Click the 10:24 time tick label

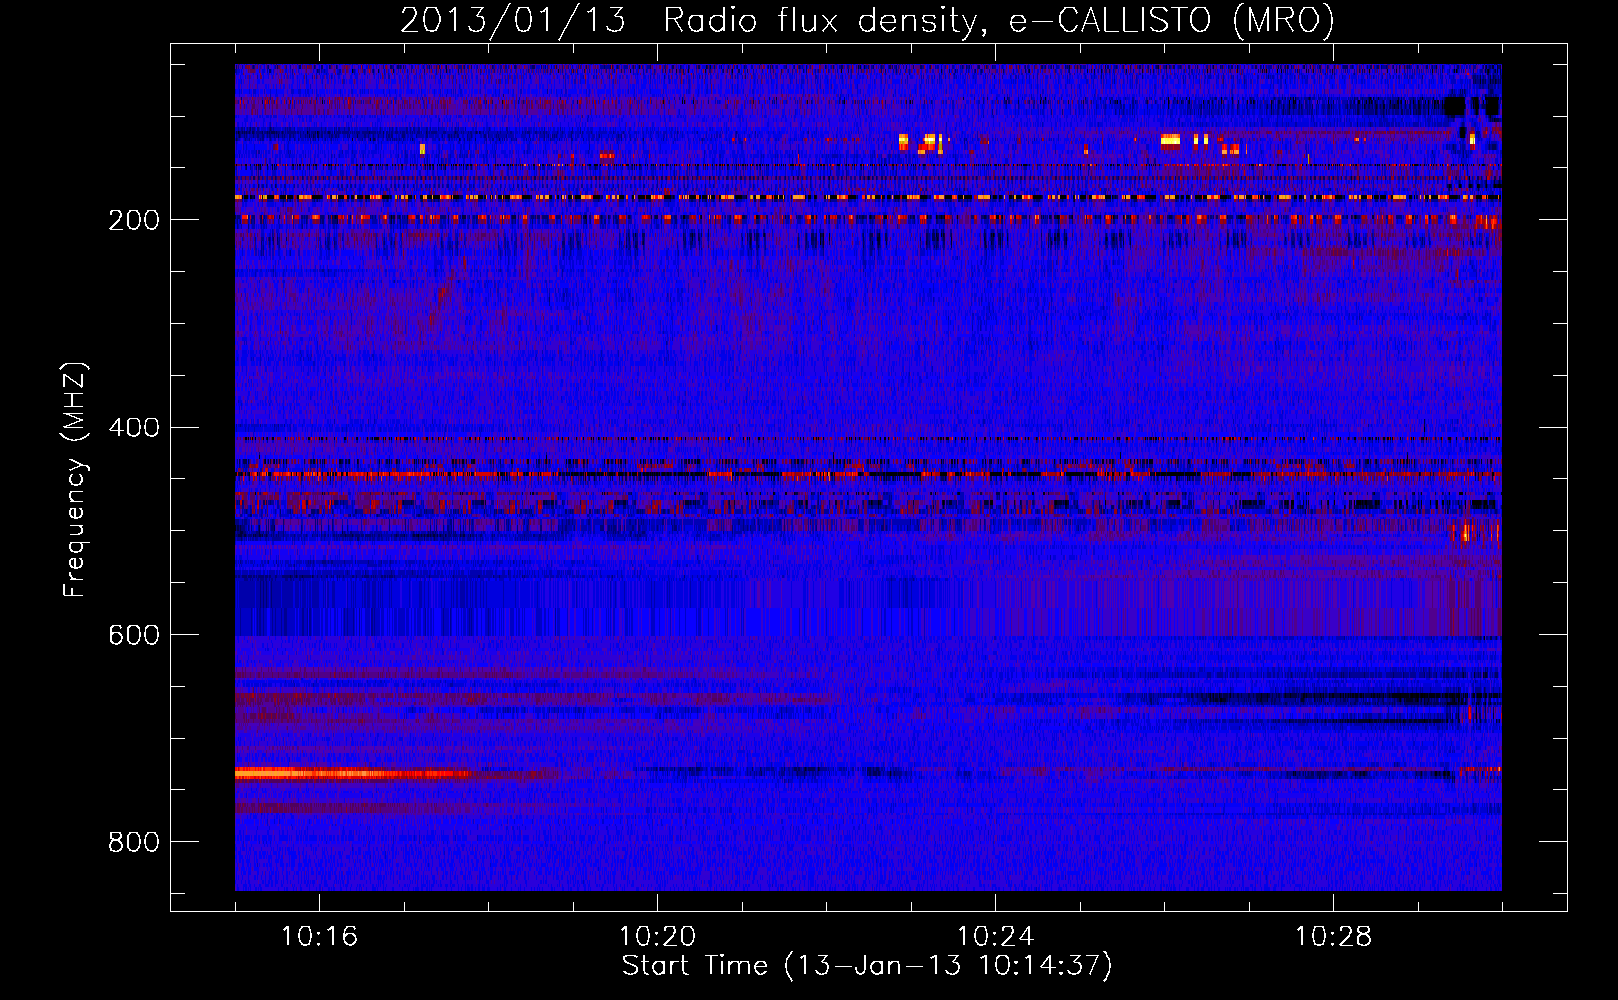pyautogui.click(x=995, y=936)
